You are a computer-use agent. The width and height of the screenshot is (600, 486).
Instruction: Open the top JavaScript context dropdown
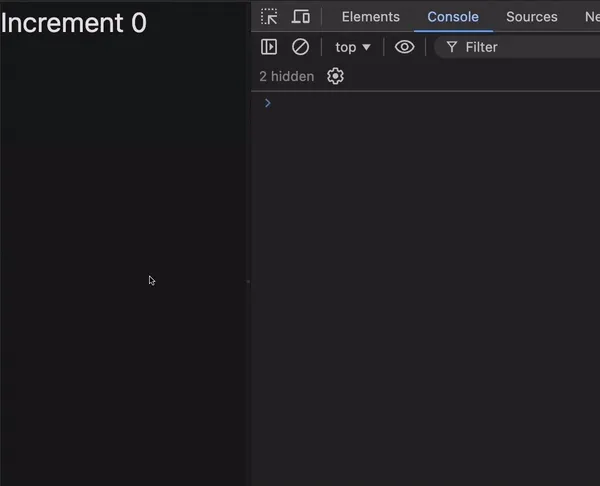352,47
